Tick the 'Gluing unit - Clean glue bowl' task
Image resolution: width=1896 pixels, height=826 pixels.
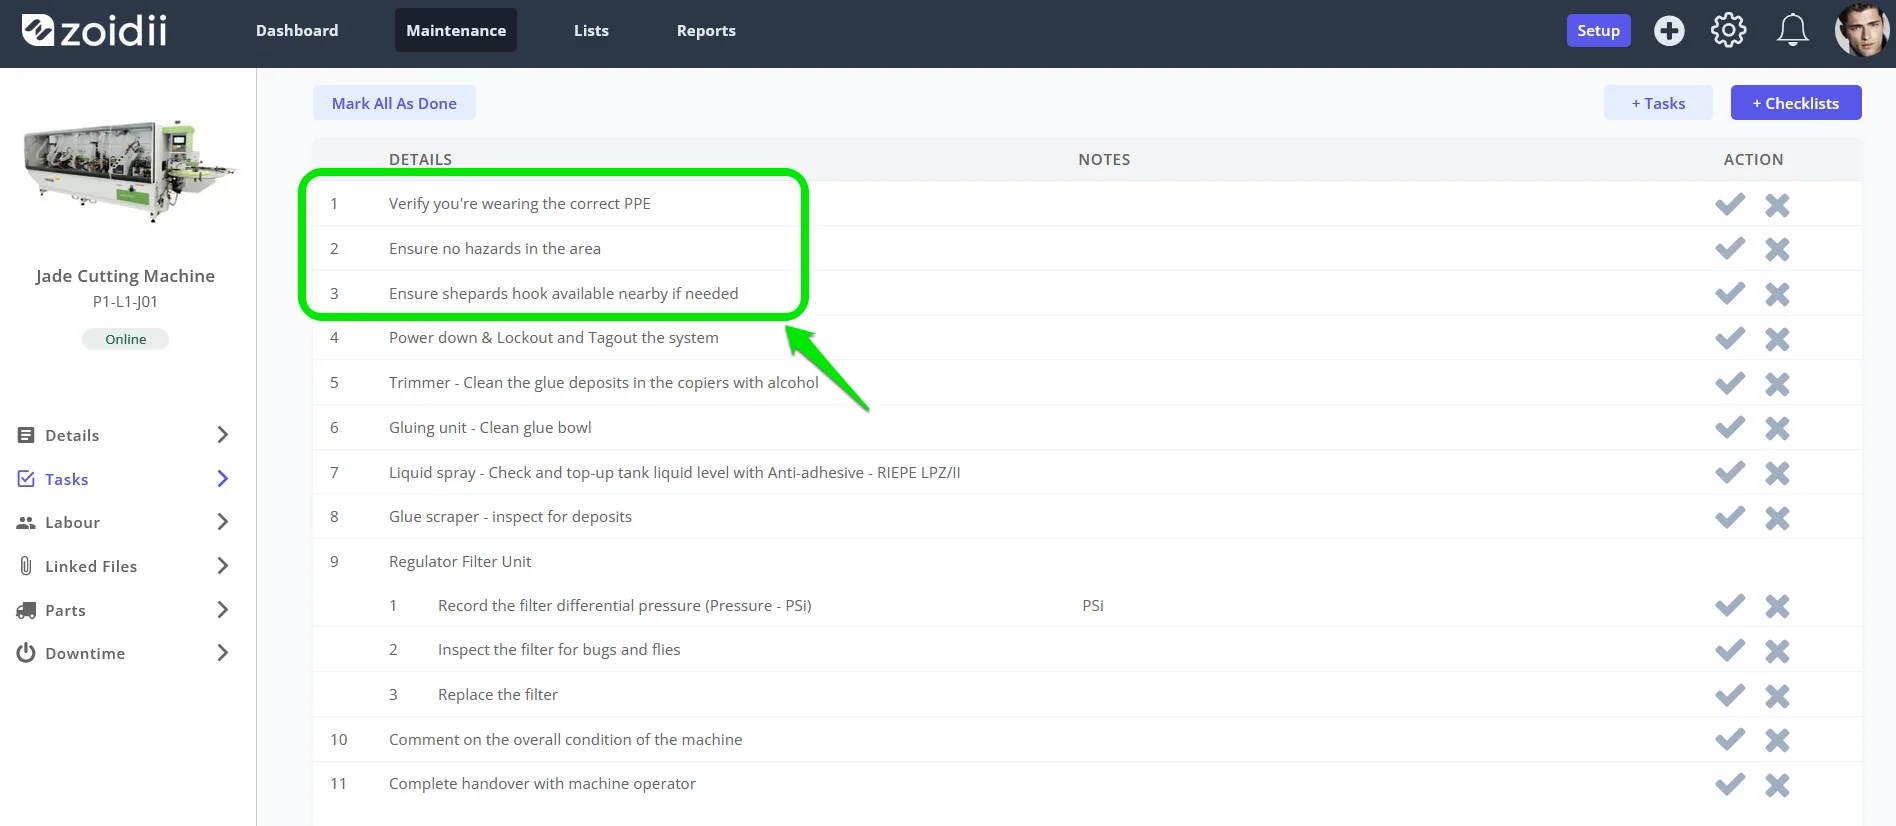1730,428
